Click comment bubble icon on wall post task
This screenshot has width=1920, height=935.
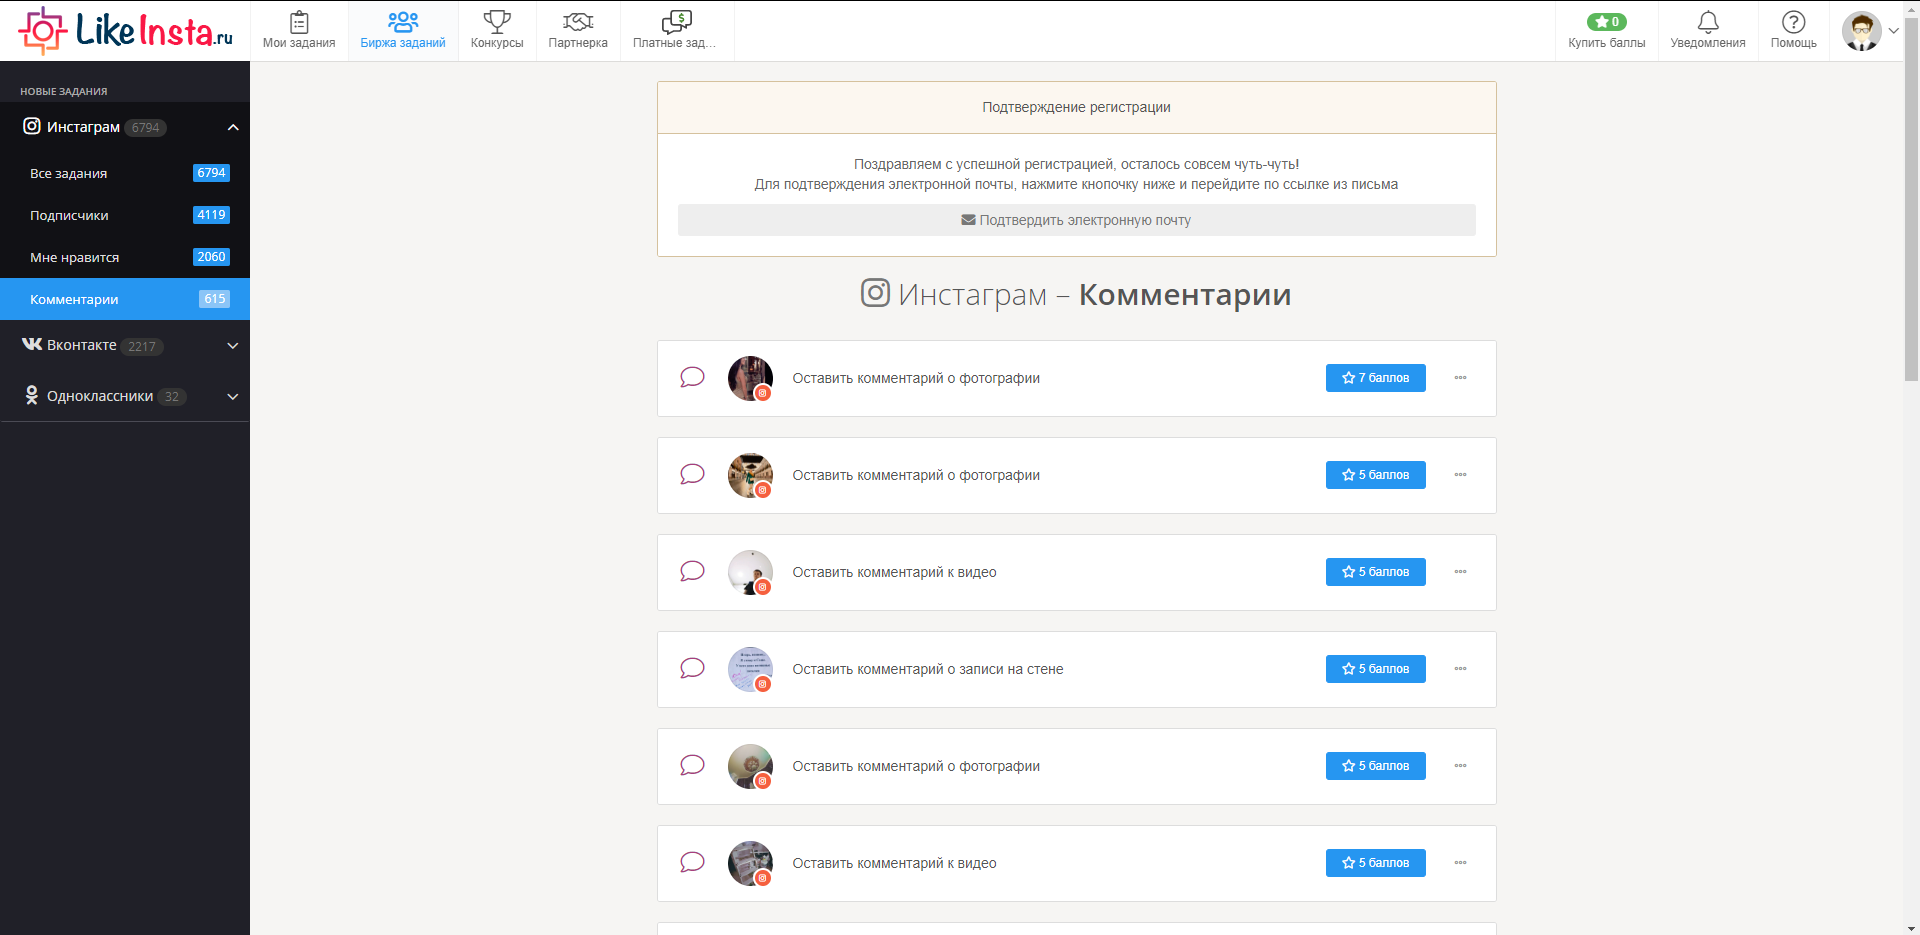coord(692,668)
